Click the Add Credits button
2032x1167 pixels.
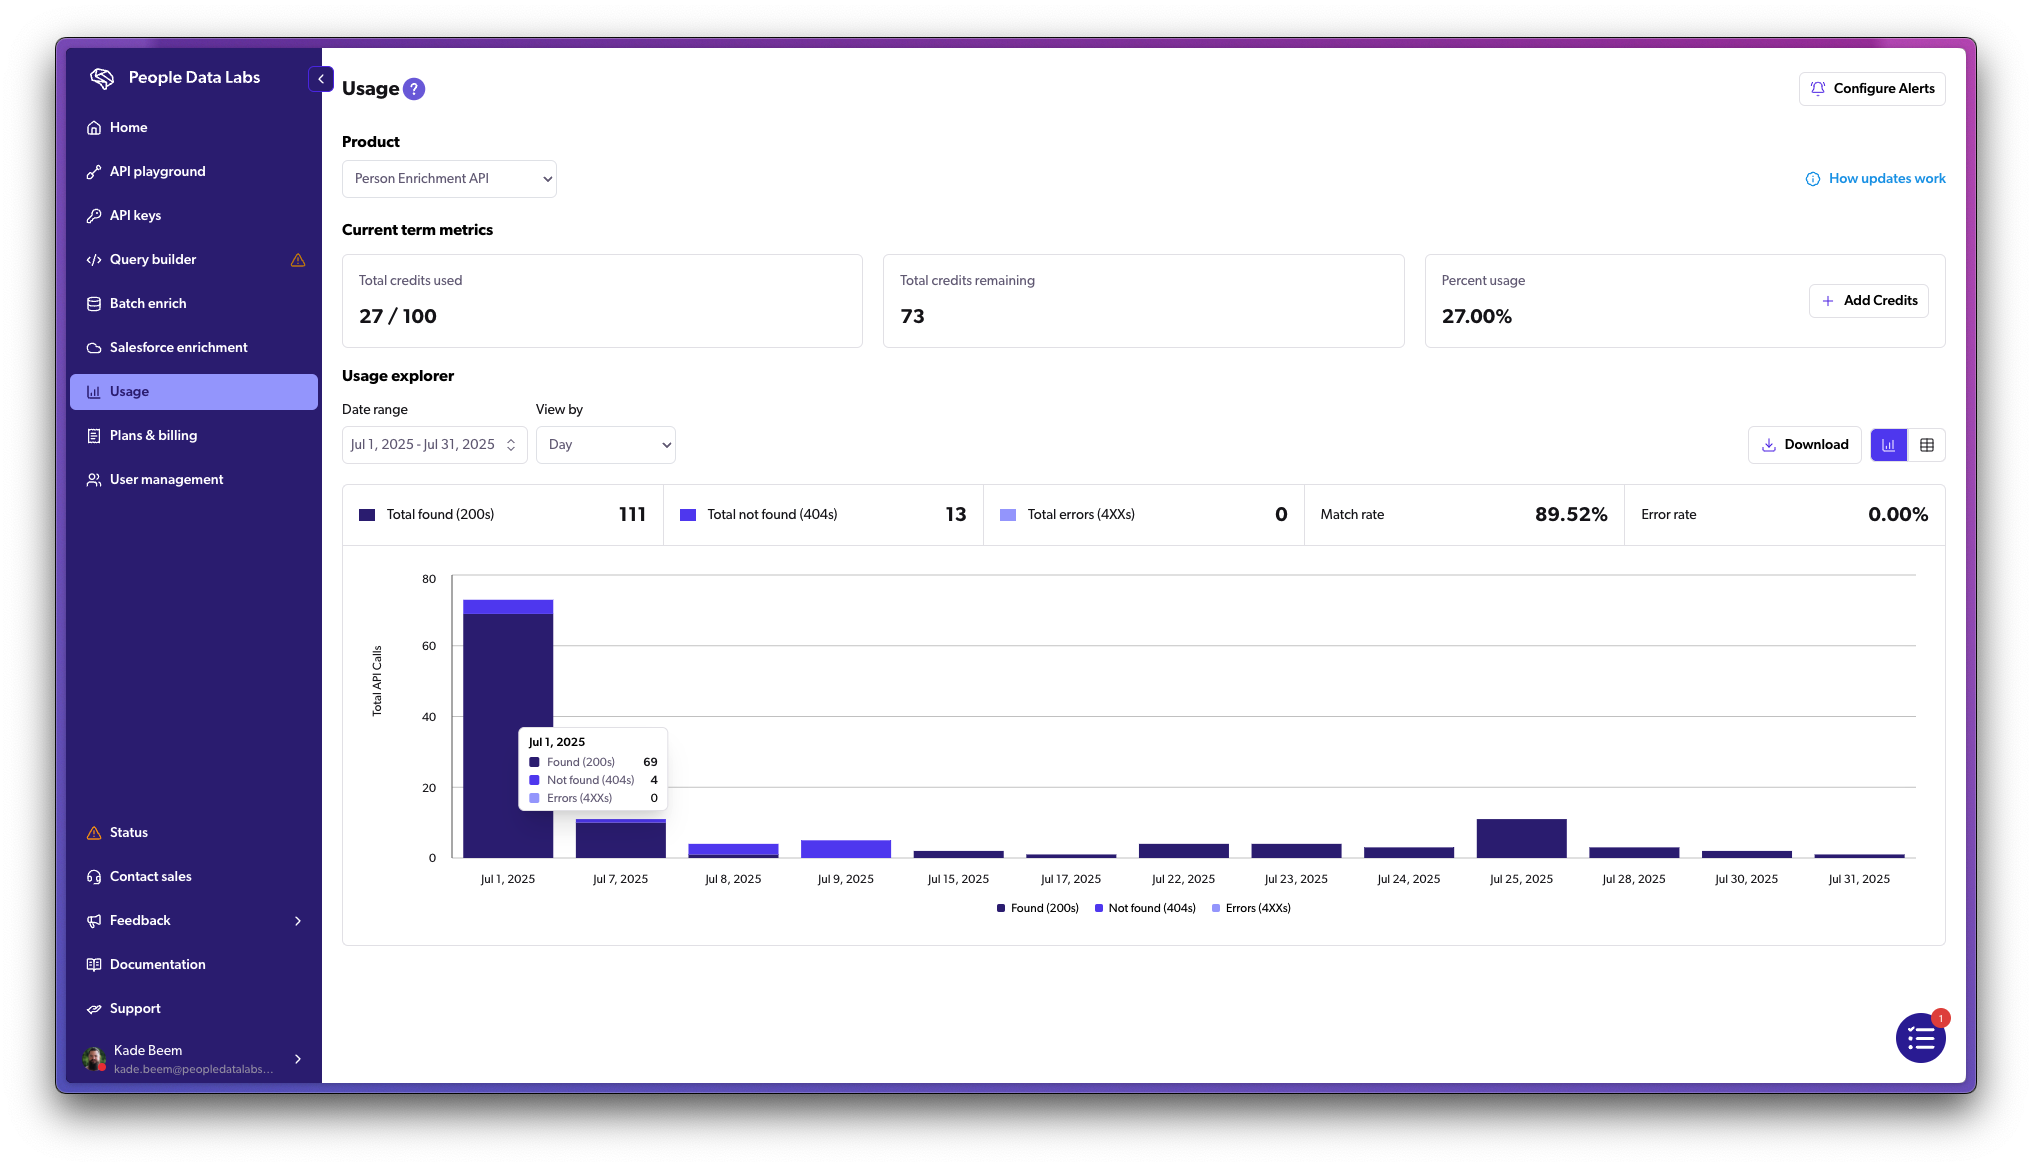1868,300
